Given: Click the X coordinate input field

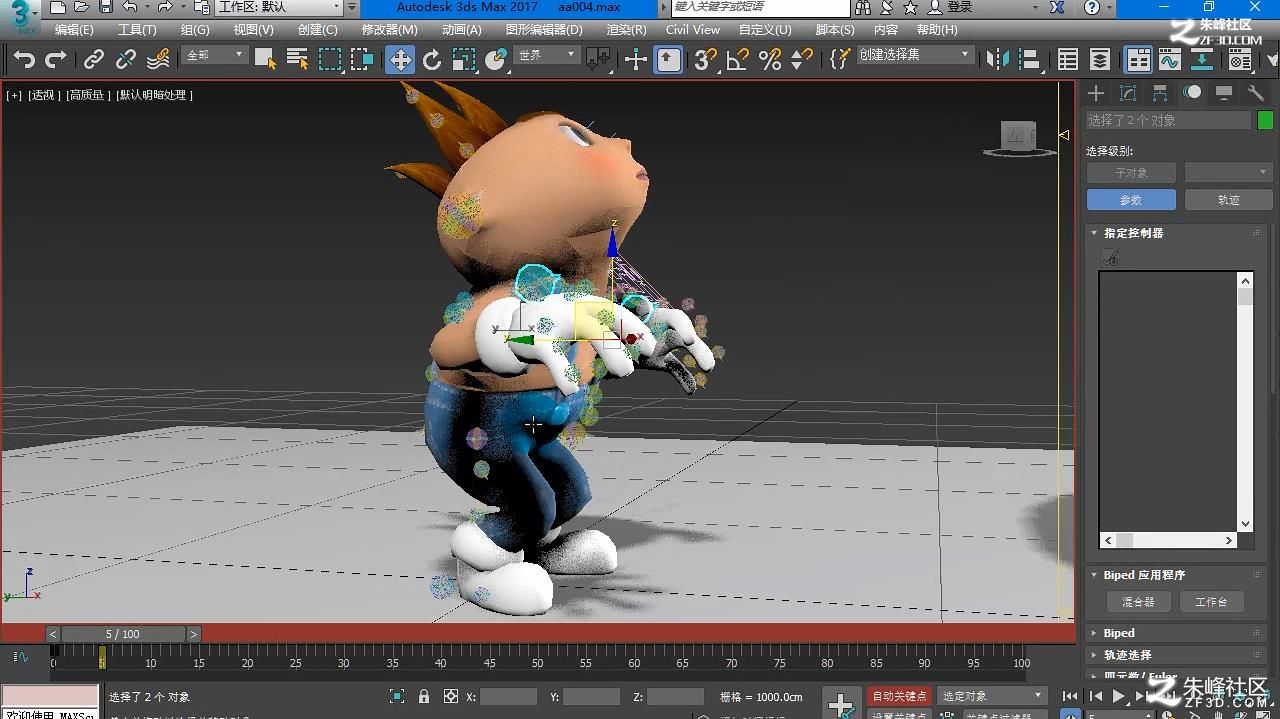Looking at the screenshot, I should [x=508, y=697].
